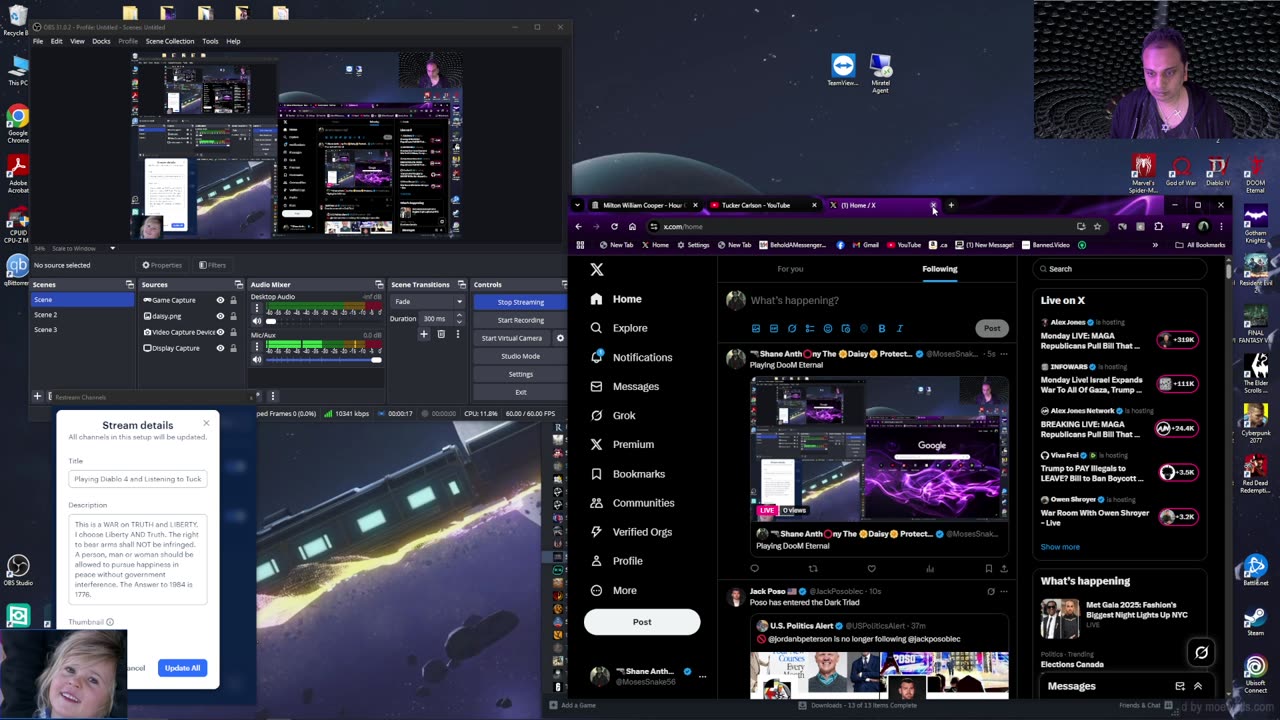Add emoji to post composer
This screenshot has width=1280, height=720.
[x=827, y=328]
